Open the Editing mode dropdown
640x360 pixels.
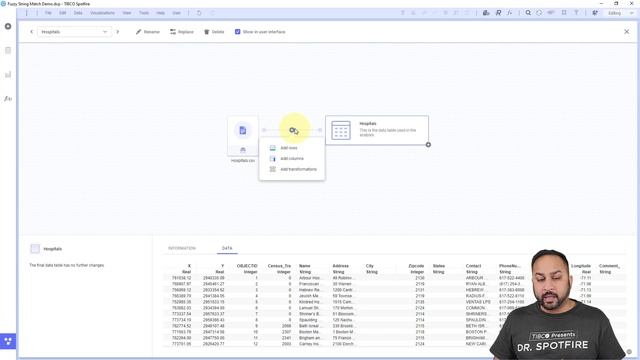tap(620, 13)
